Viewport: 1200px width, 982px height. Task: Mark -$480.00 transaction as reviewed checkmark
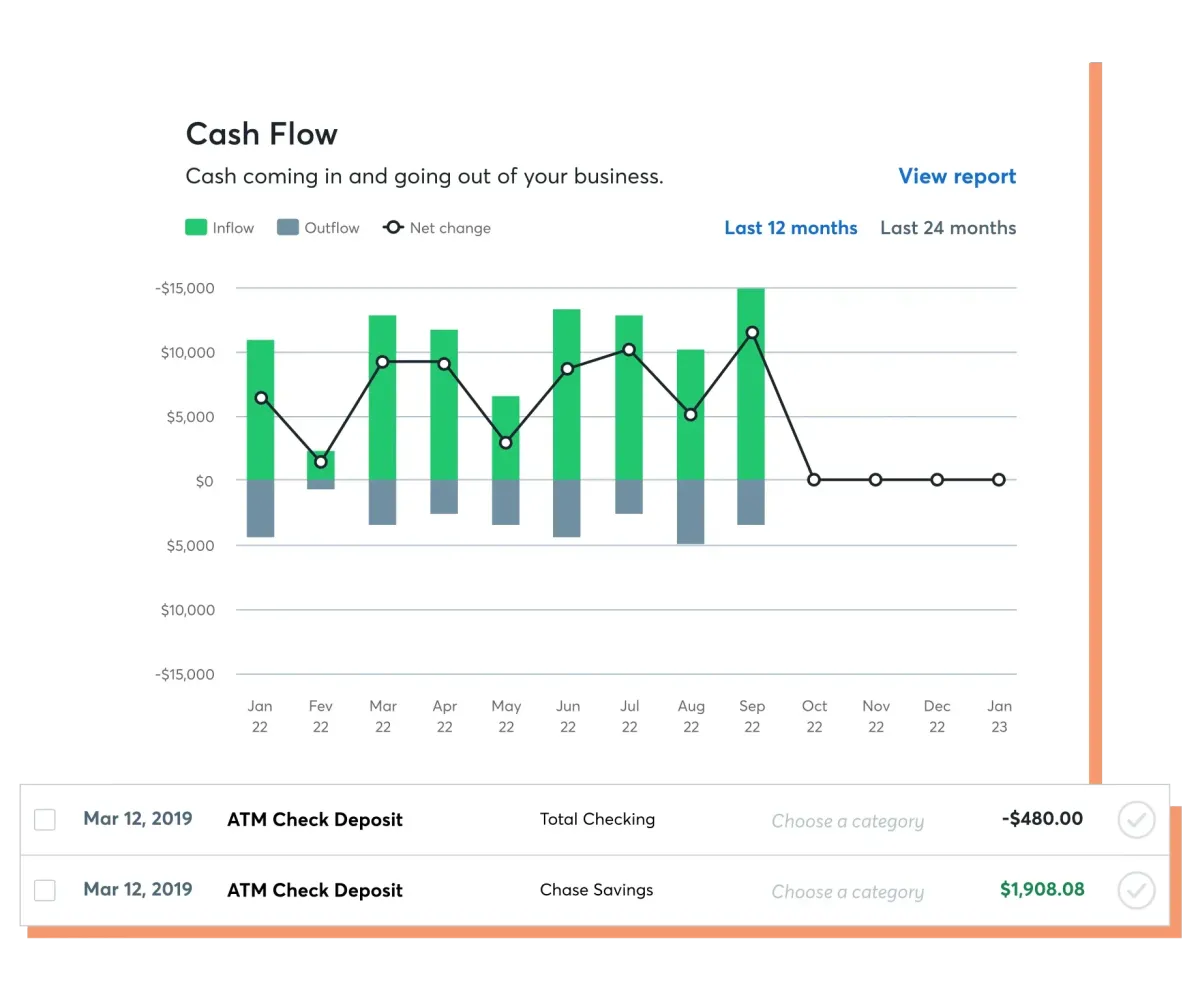click(x=1136, y=820)
